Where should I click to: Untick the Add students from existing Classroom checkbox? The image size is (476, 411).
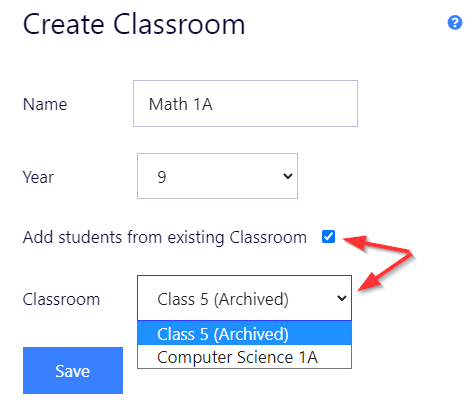click(x=328, y=237)
